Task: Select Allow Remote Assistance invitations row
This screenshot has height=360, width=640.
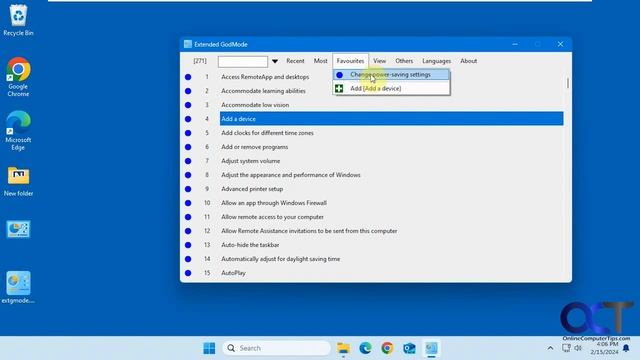Action: [x=309, y=231]
